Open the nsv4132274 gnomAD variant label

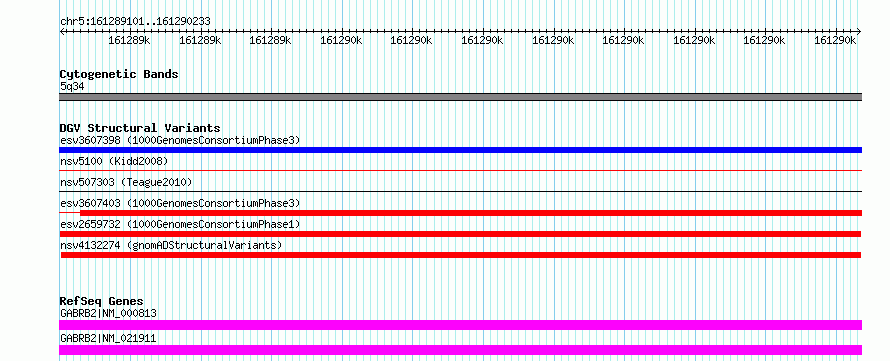[171, 245]
